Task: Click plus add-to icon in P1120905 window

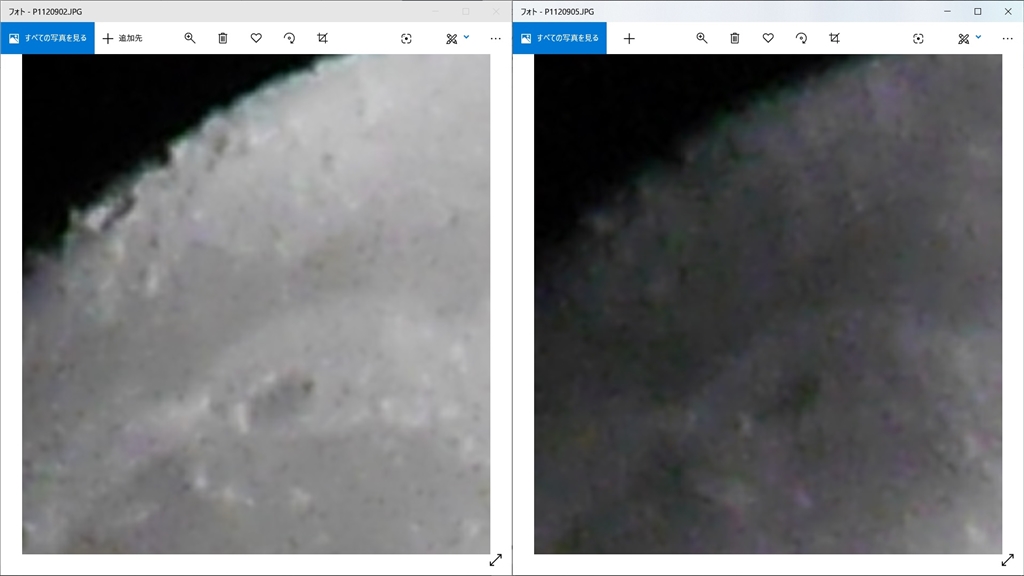Action: point(629,39)
